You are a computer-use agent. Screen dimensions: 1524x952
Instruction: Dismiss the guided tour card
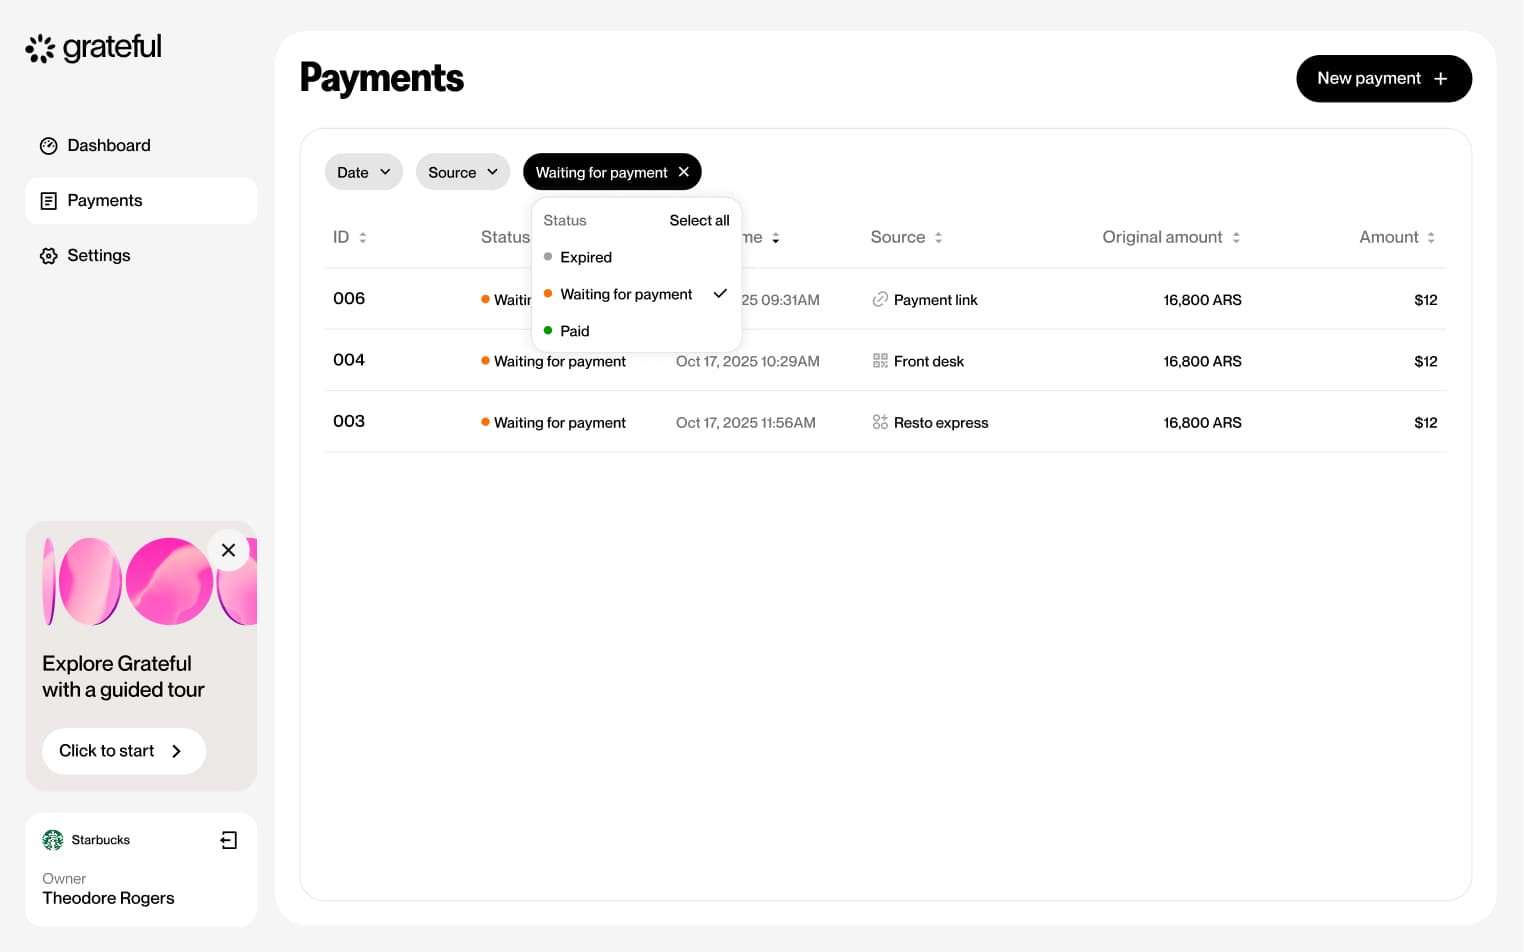click(228, 550)
